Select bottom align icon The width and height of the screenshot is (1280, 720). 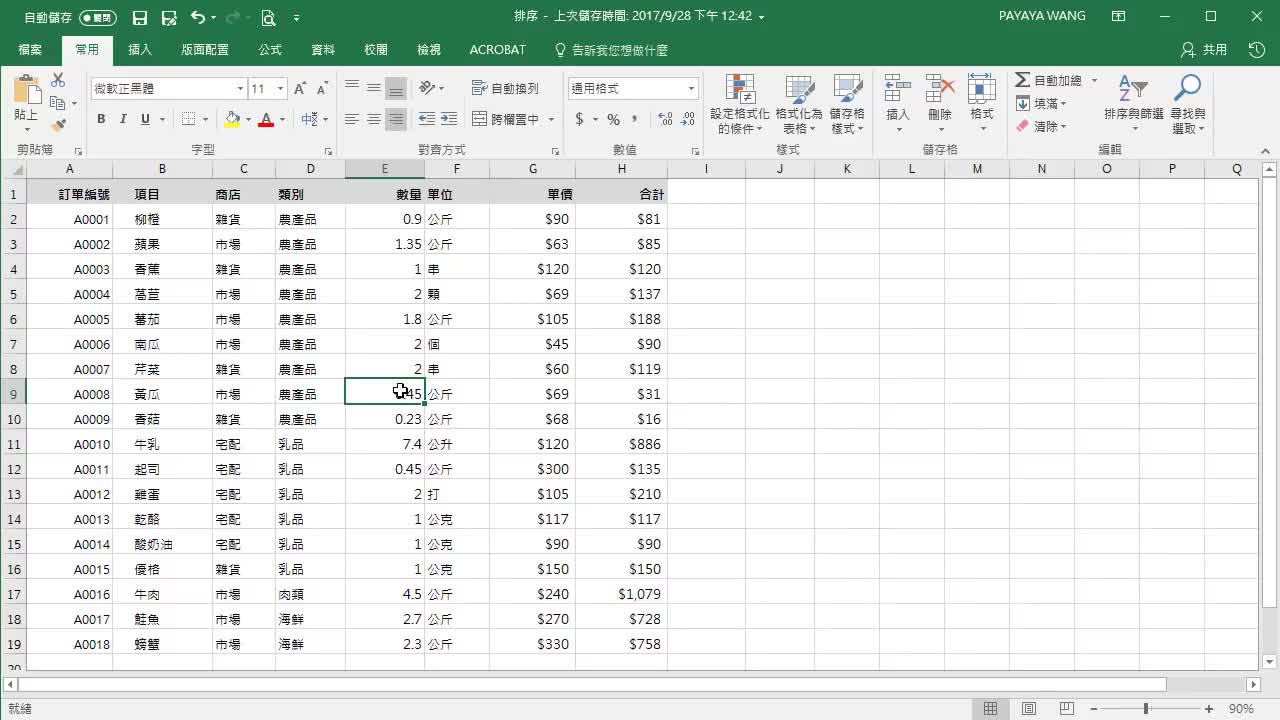(396, 89)
